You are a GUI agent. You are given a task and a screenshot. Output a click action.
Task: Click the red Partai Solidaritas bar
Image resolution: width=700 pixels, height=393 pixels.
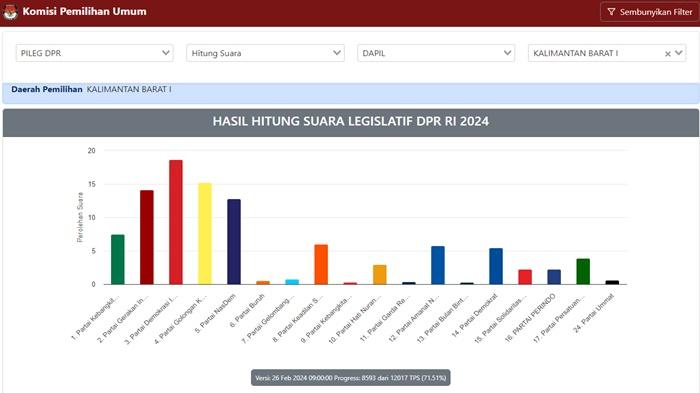(x=525, y=277)
